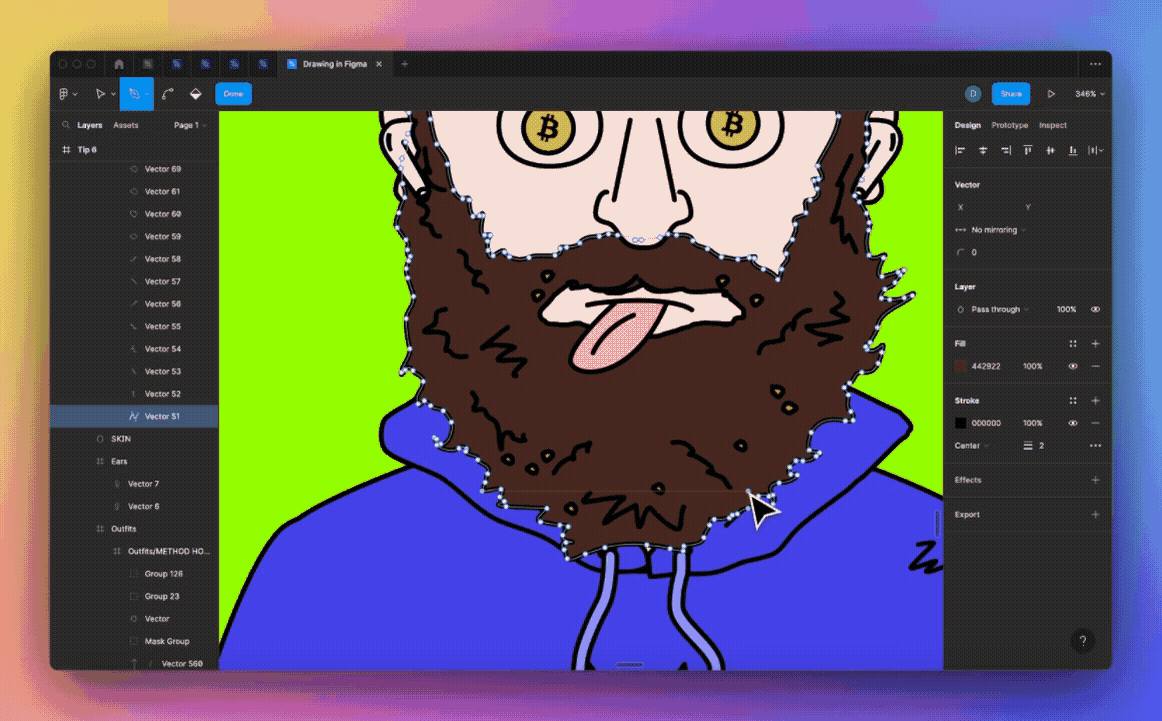Click the Share button

(1011, 94)
